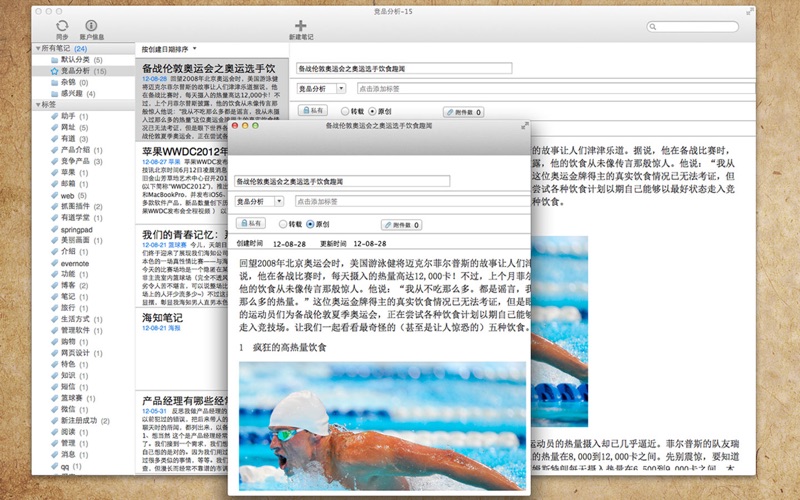Image resolution: width=800 pixels, height=500 pixels.
Task: Select the evernote tag in sidebar
Action: coord(76,262)
